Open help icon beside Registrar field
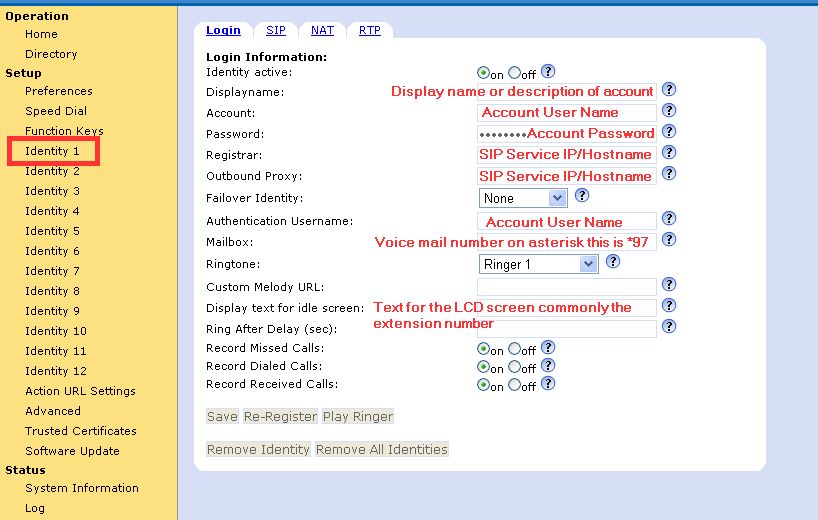The width and height of the screenshot is (818, 520). point(669,152)
